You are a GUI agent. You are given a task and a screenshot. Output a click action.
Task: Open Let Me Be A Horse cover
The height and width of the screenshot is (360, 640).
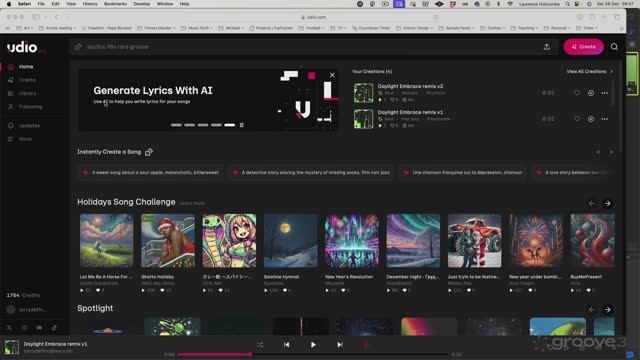tap(107, 240)
